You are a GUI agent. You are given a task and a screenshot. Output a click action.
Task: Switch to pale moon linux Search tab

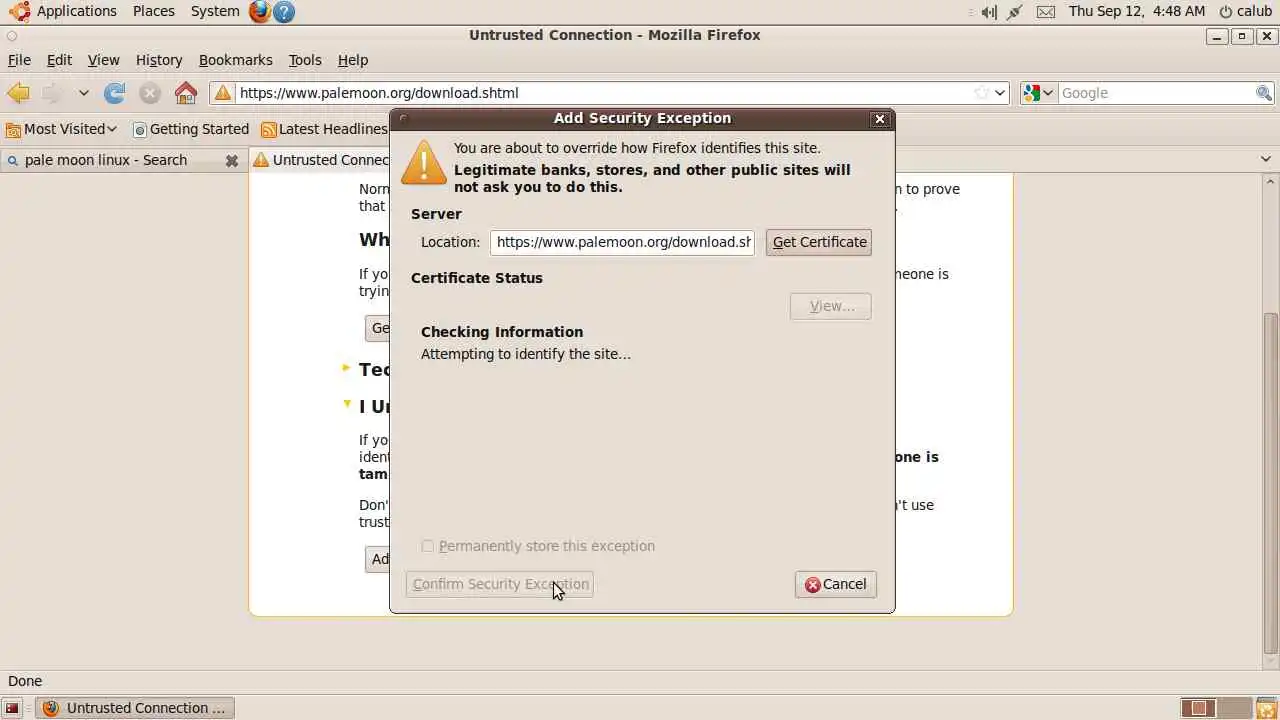[106, 160]
